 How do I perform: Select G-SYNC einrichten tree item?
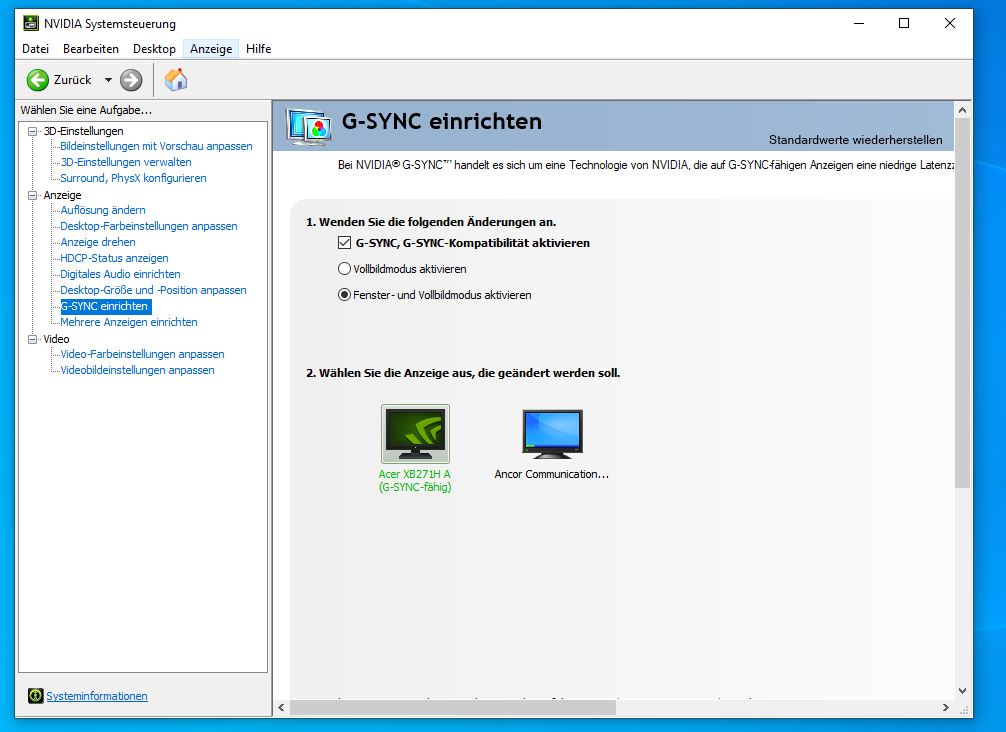point(106,307)
